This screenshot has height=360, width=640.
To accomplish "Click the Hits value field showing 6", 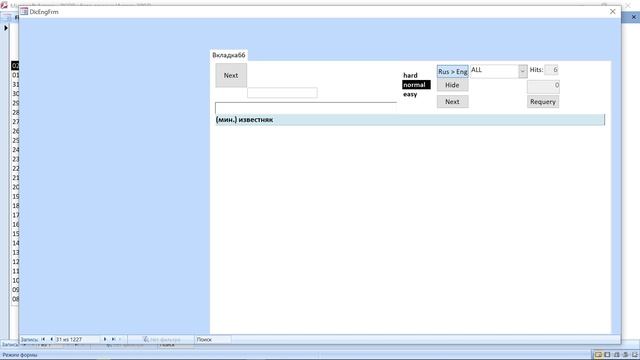I will pyautogui.click(x=551, y=70).
